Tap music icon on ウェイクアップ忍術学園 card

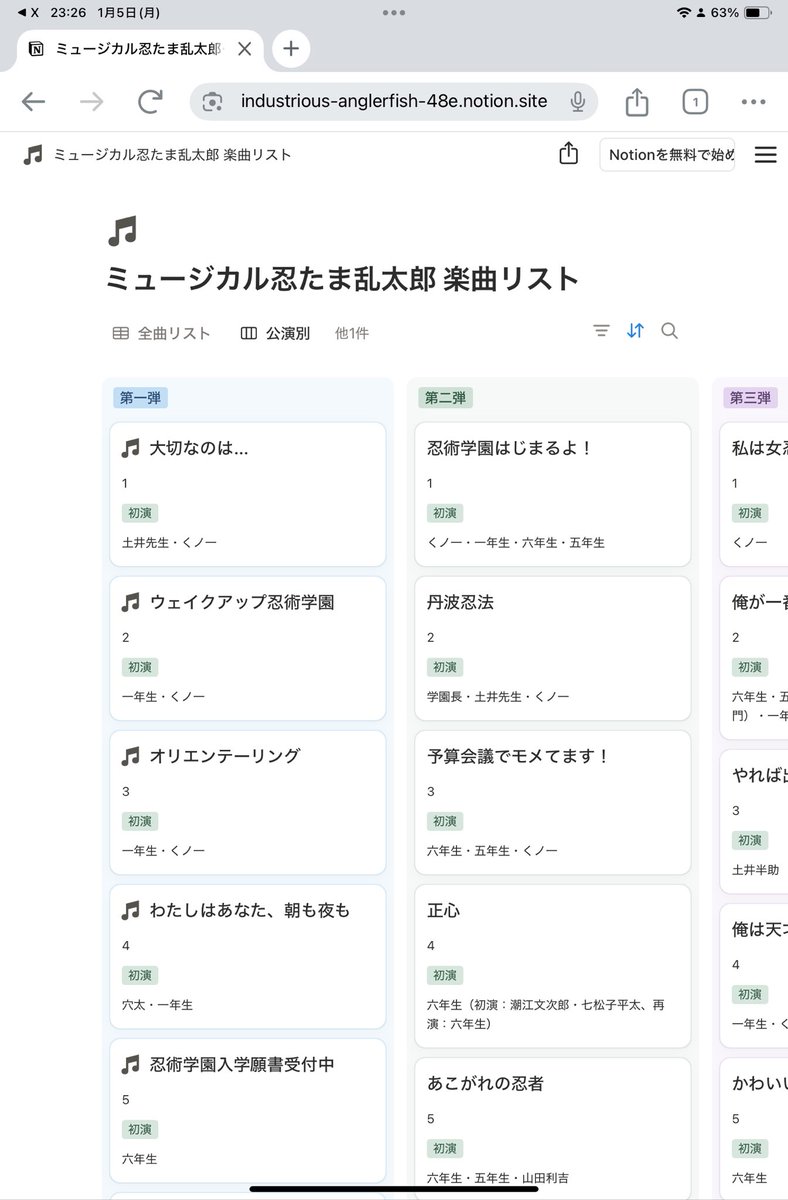coord(131,603)
